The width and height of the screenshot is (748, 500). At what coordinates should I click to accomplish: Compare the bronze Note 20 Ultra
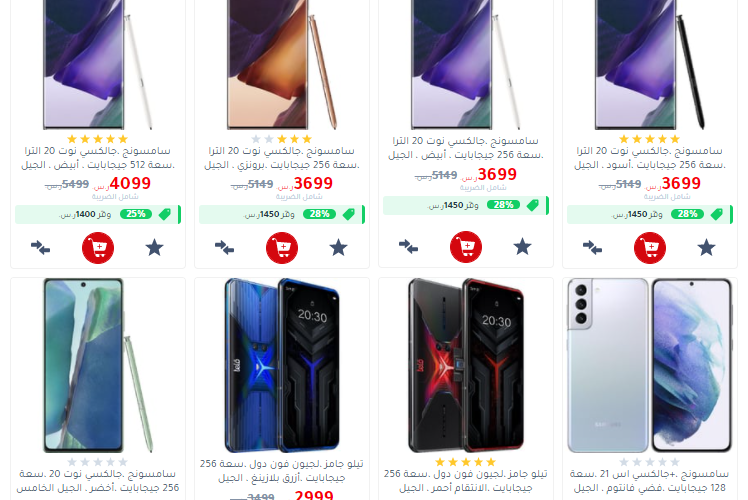(224, 248)
